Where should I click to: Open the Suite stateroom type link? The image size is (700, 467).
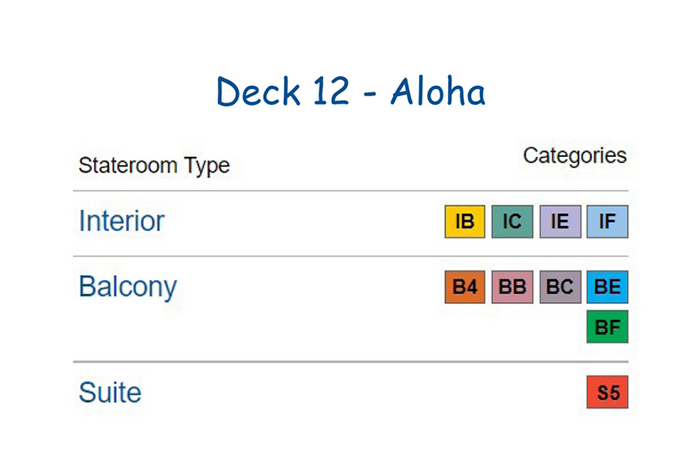coord(110,392)
